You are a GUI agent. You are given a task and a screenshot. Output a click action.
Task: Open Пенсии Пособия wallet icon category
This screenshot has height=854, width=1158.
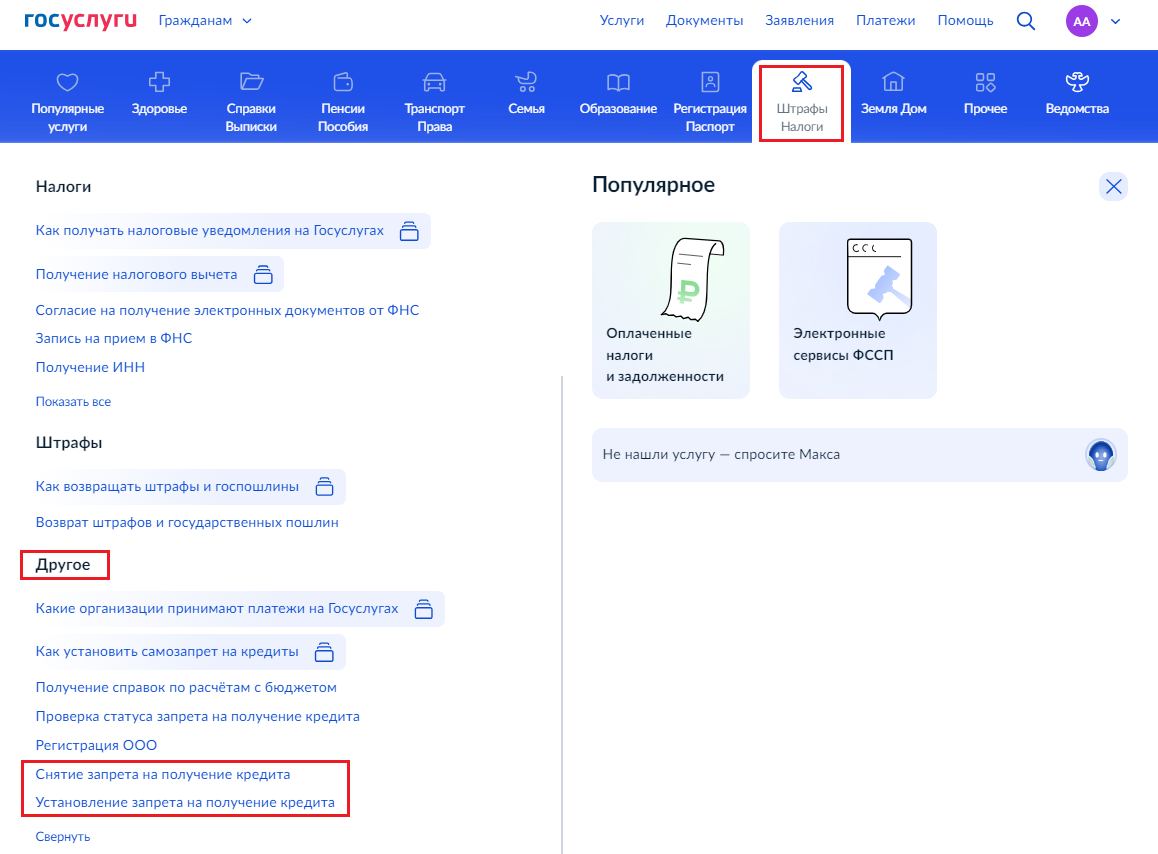(343, 81)
